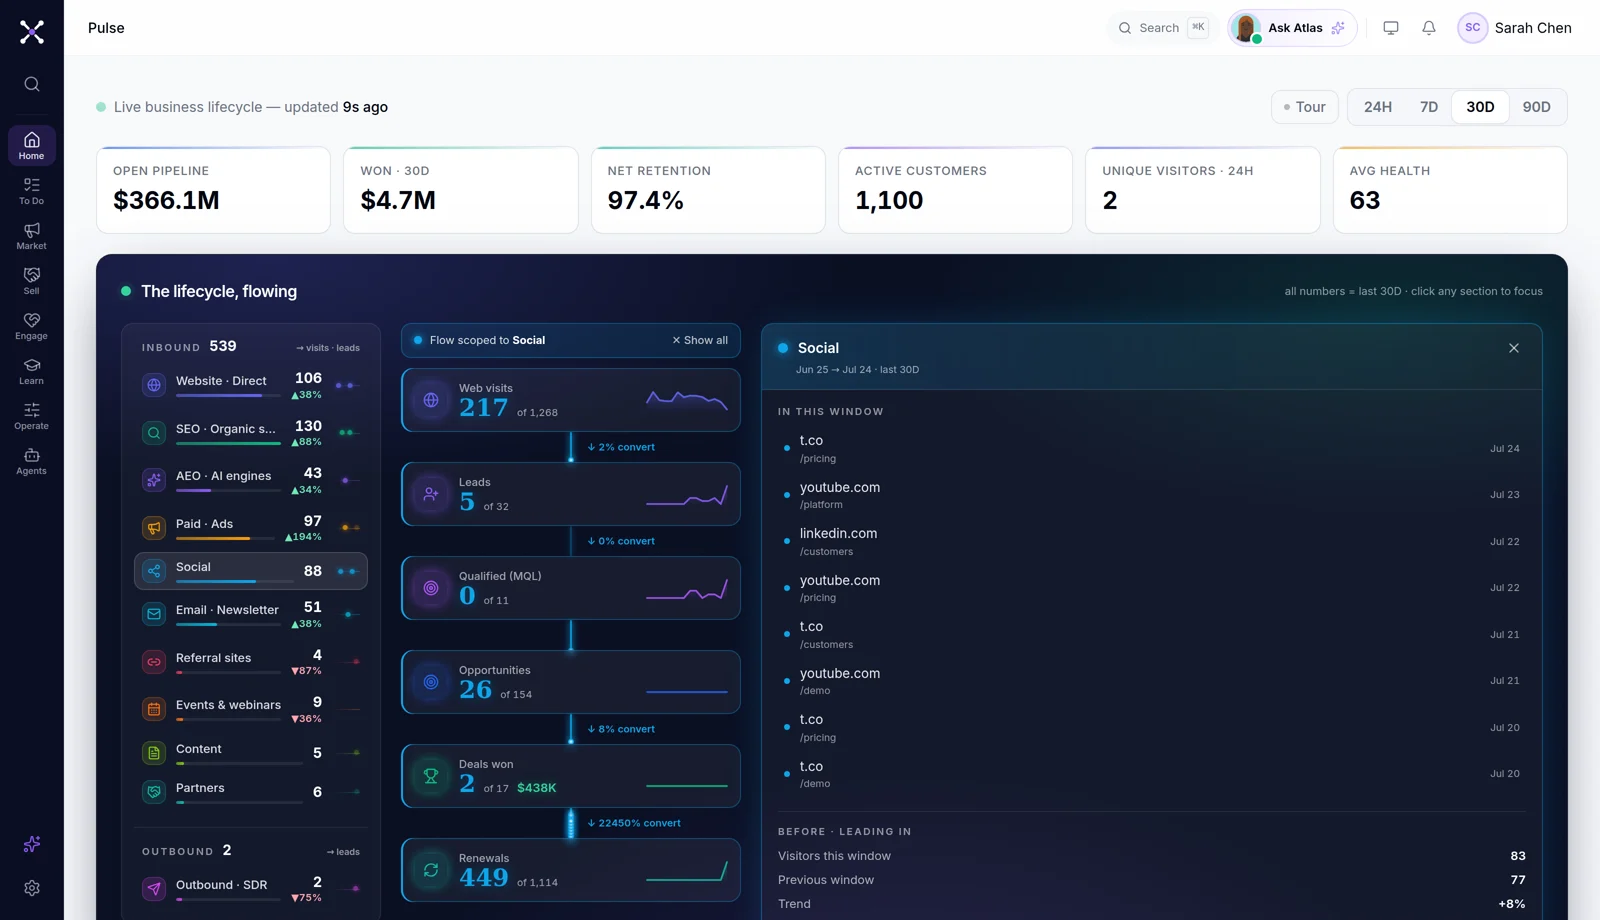Click the 'Previous window' row

coord(1152,880)
